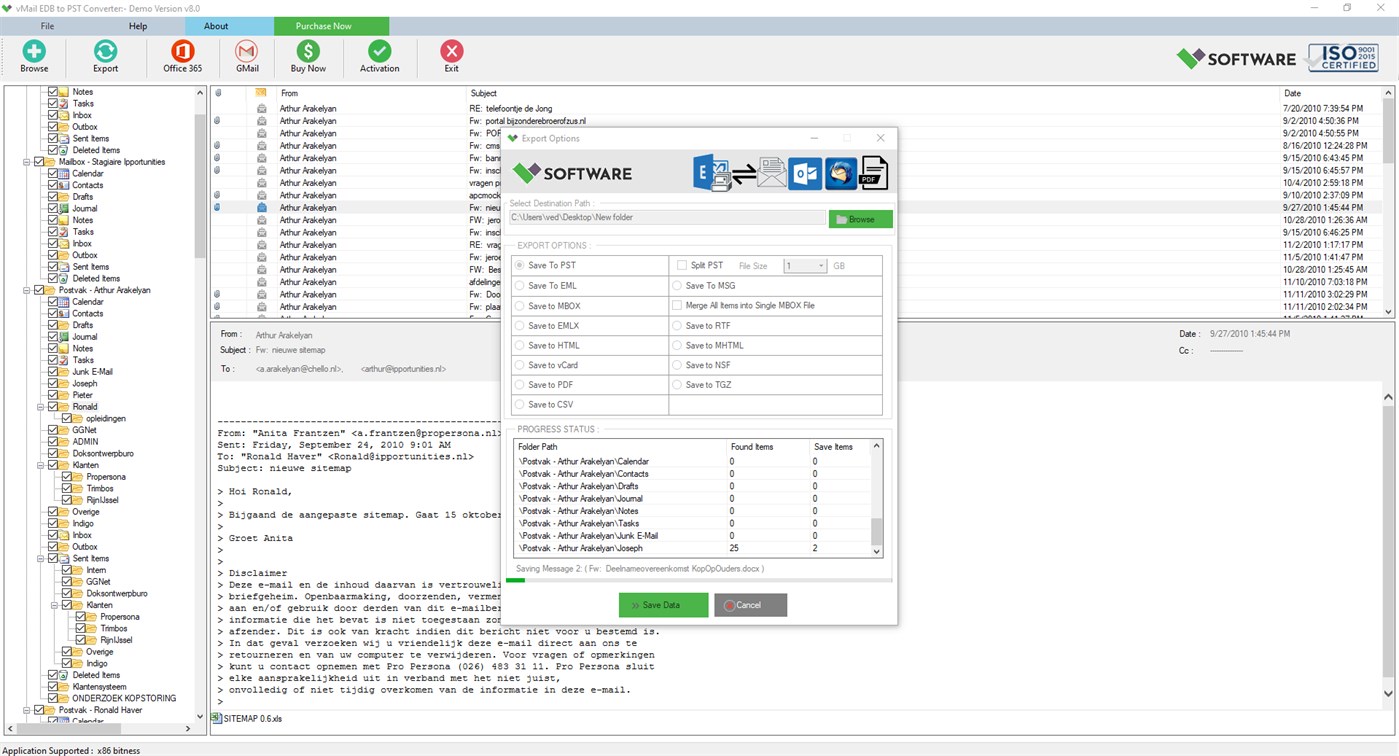Check Merge All Items into Single MBOX File

678,305
